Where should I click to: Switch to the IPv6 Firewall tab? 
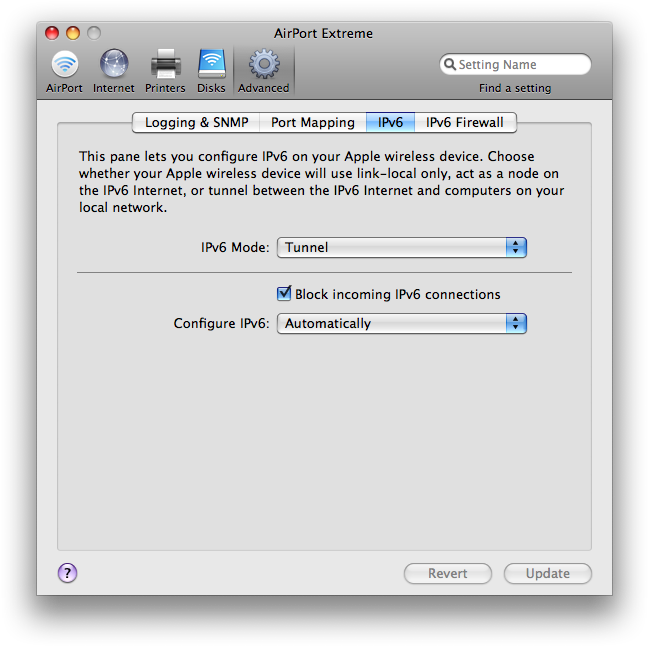(x=465, y=122)
